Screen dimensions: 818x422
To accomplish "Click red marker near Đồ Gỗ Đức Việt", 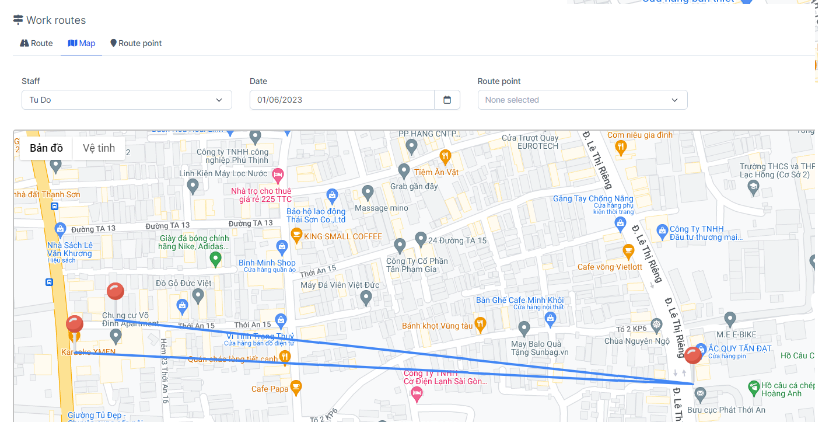I will (115, 291).
